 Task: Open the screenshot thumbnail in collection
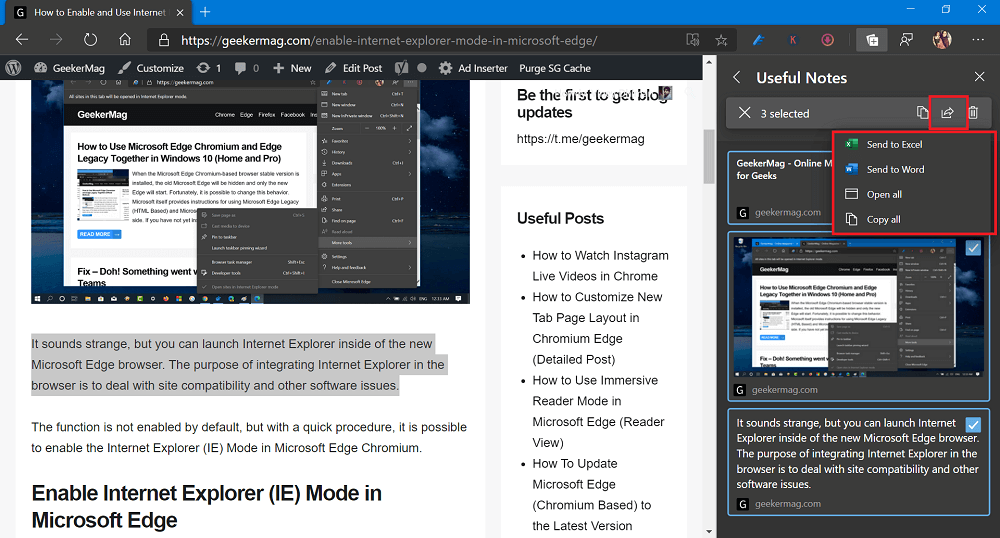point(858,307)
